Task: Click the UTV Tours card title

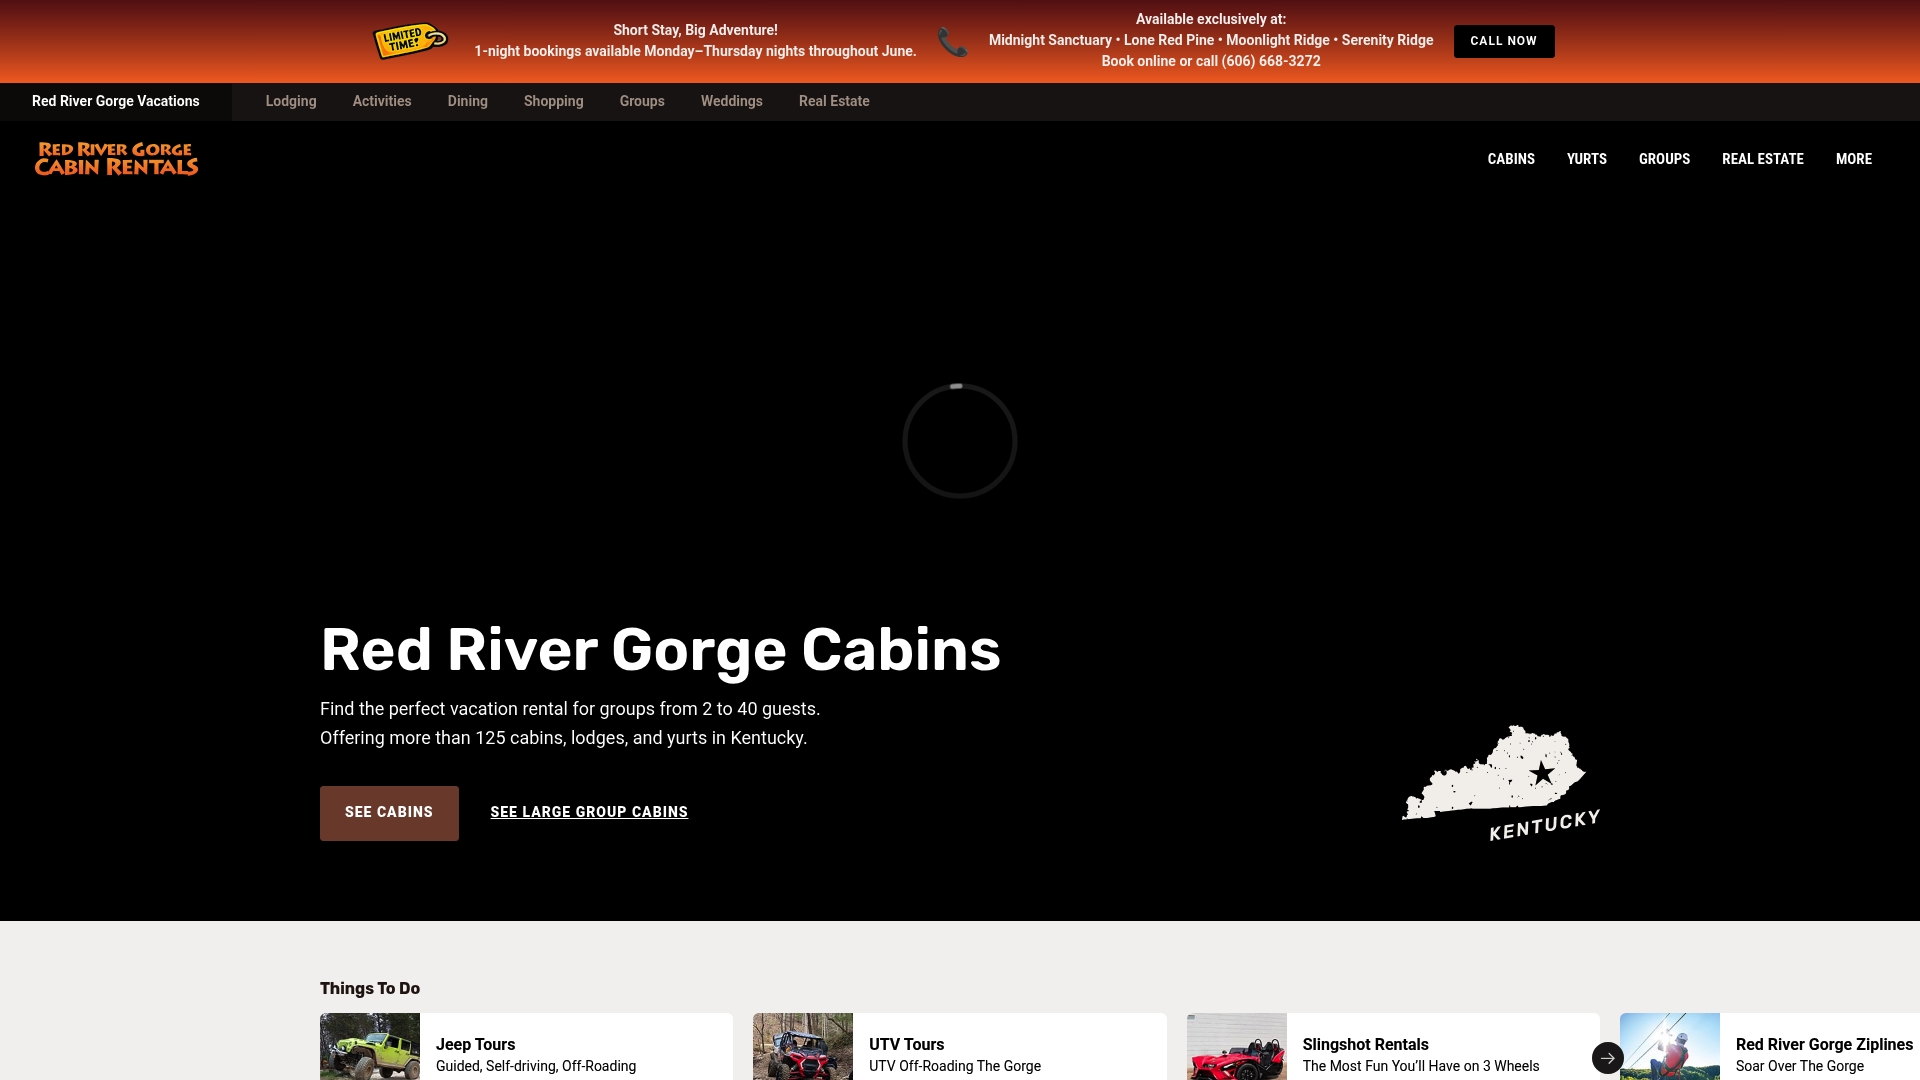Action: (906, 1044)
